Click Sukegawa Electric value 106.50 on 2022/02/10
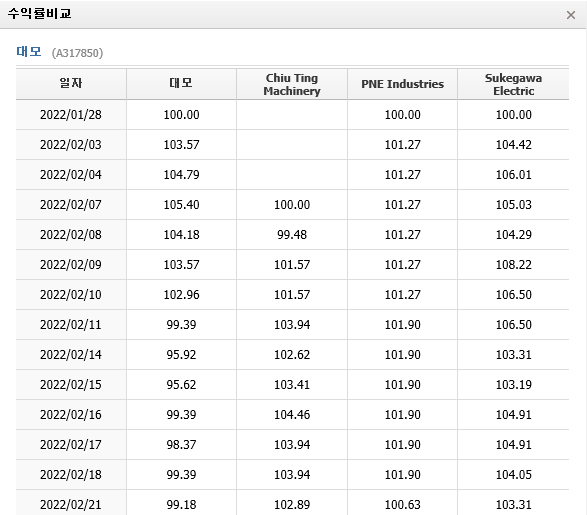Screen dimensions: 587x515 [514, 295]
